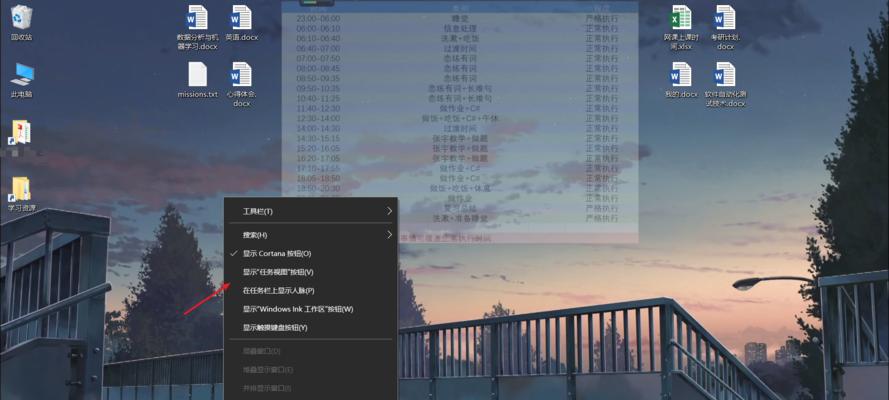Select the 考研计划.docx document icon

tap(725, 27)
